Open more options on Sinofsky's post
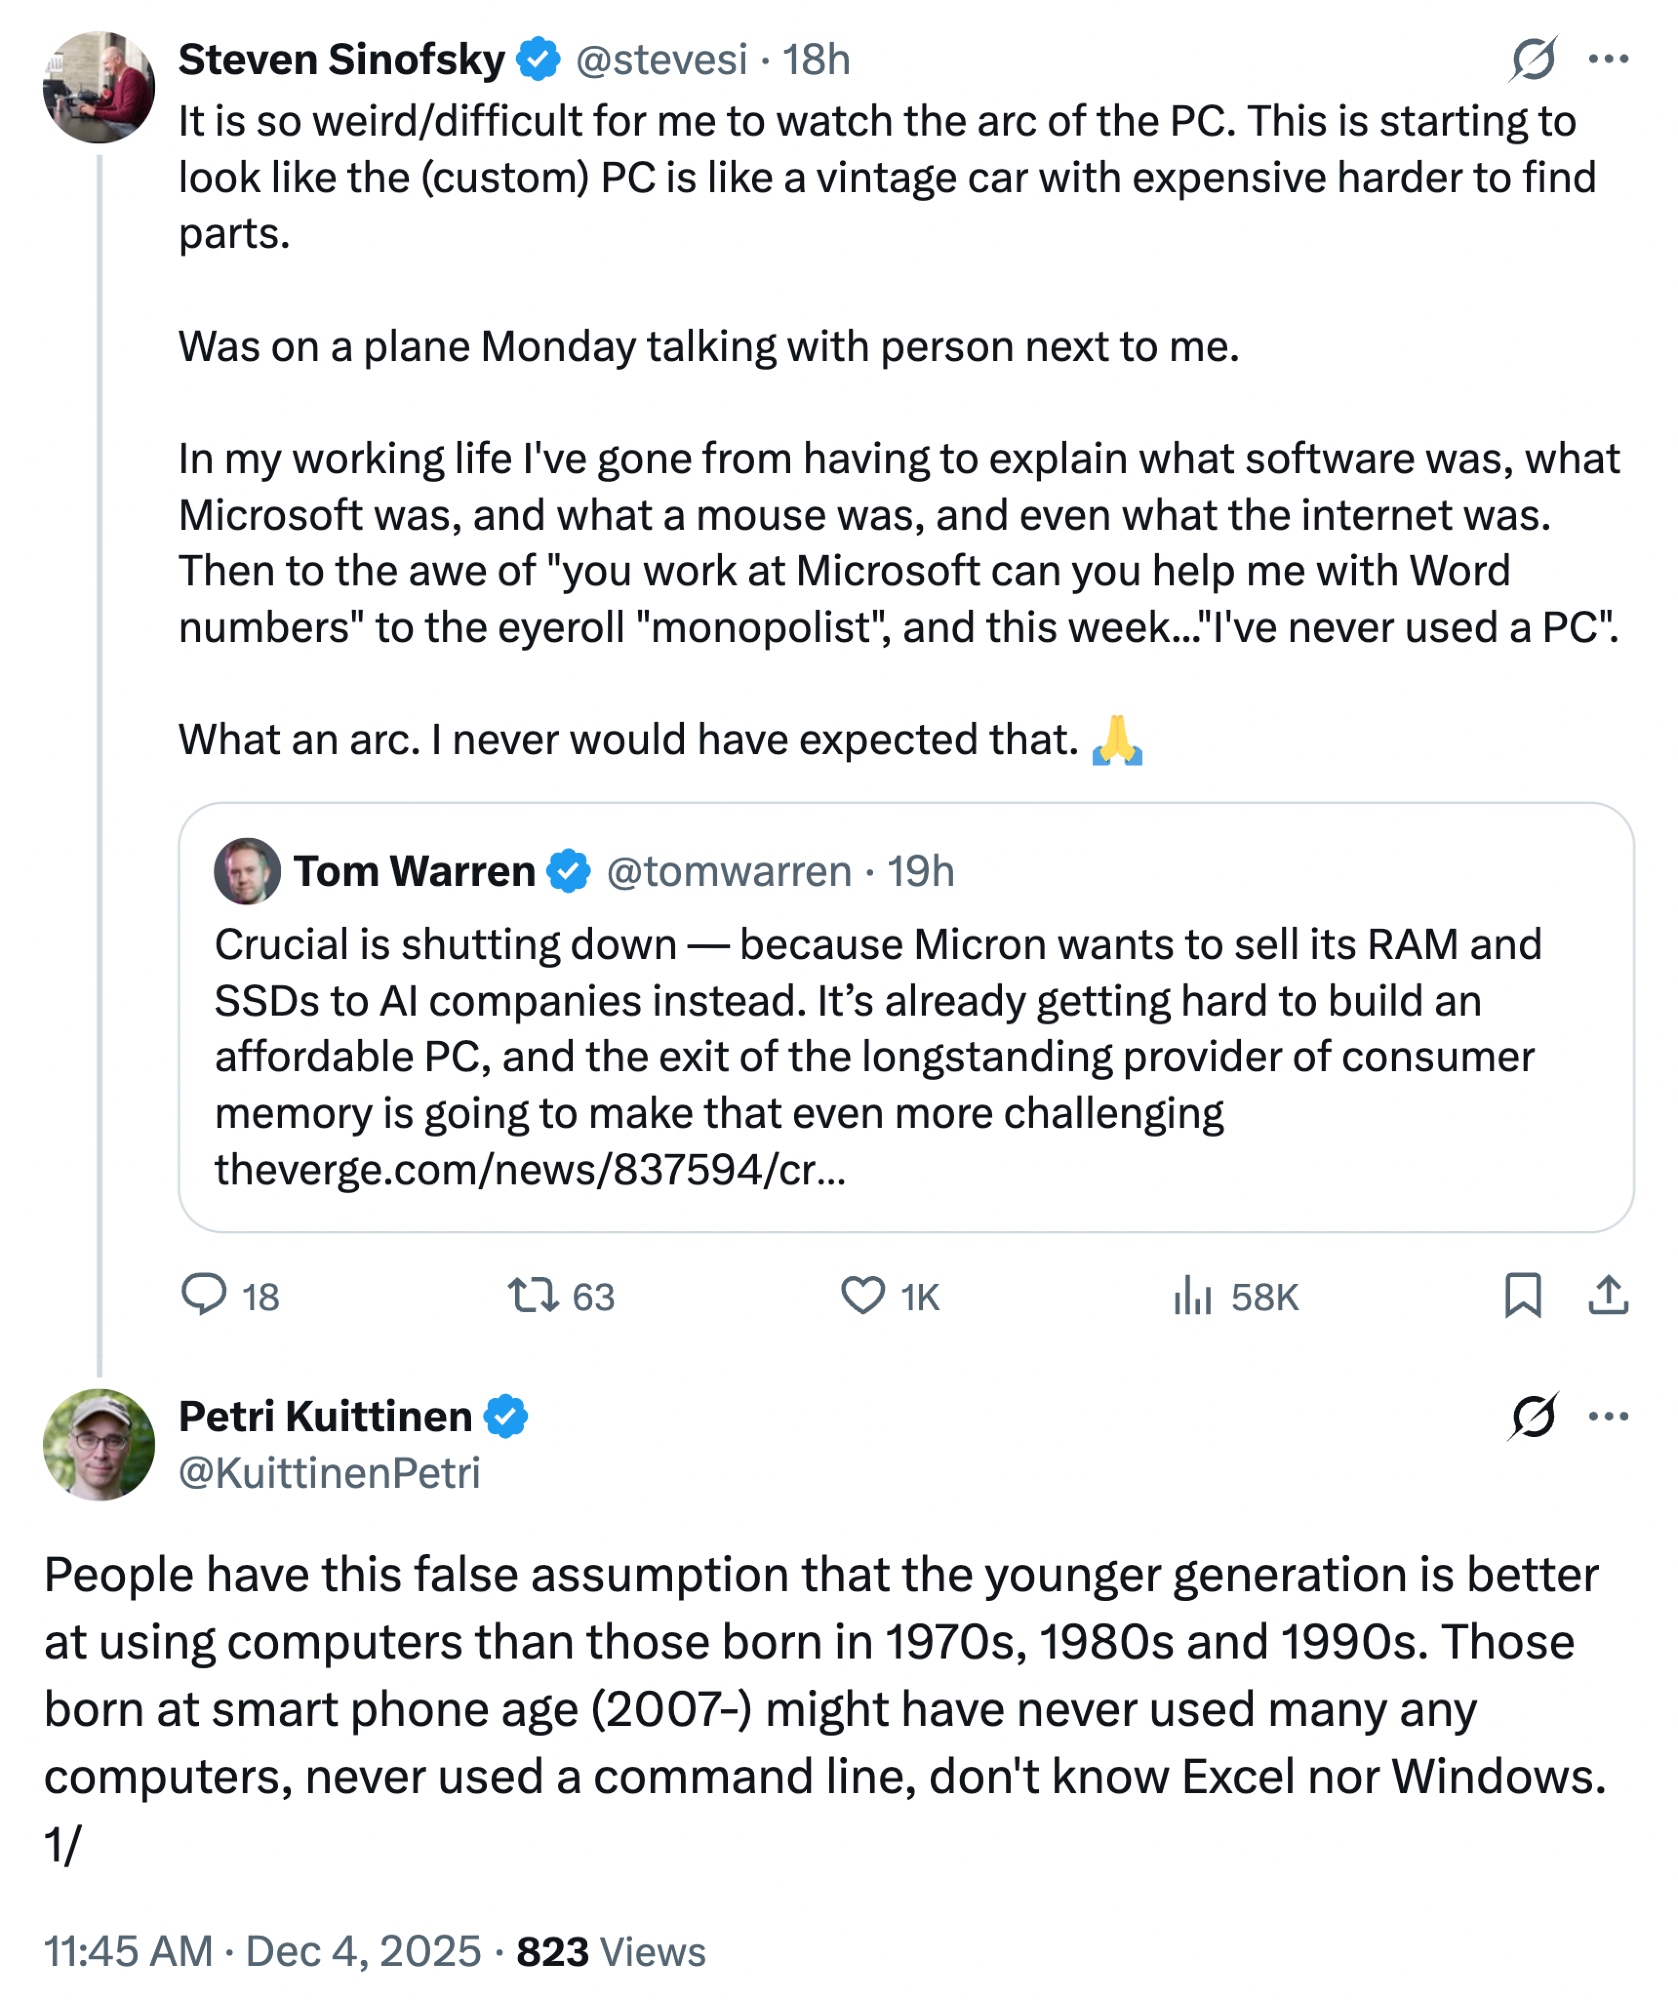Screen dimensions: 1678x2000 (x=1608, y=59)
